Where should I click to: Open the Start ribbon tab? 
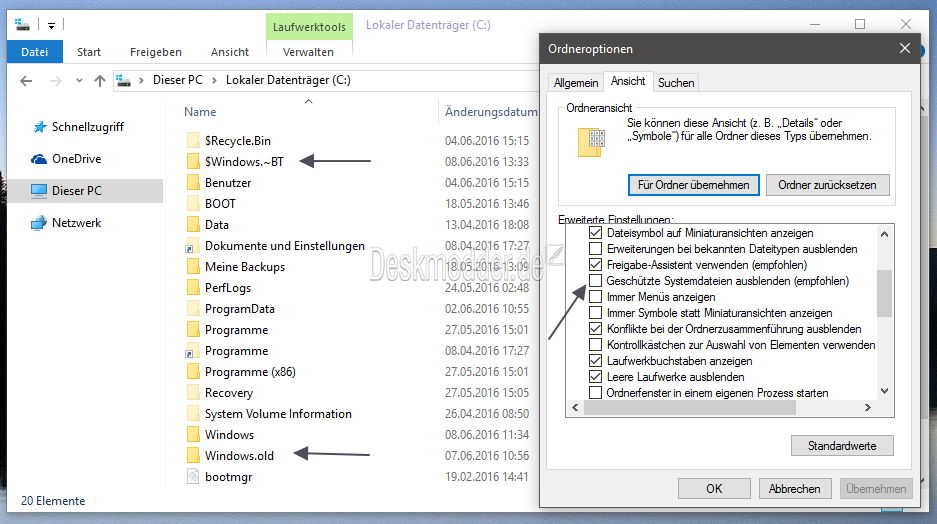point(88,52)
